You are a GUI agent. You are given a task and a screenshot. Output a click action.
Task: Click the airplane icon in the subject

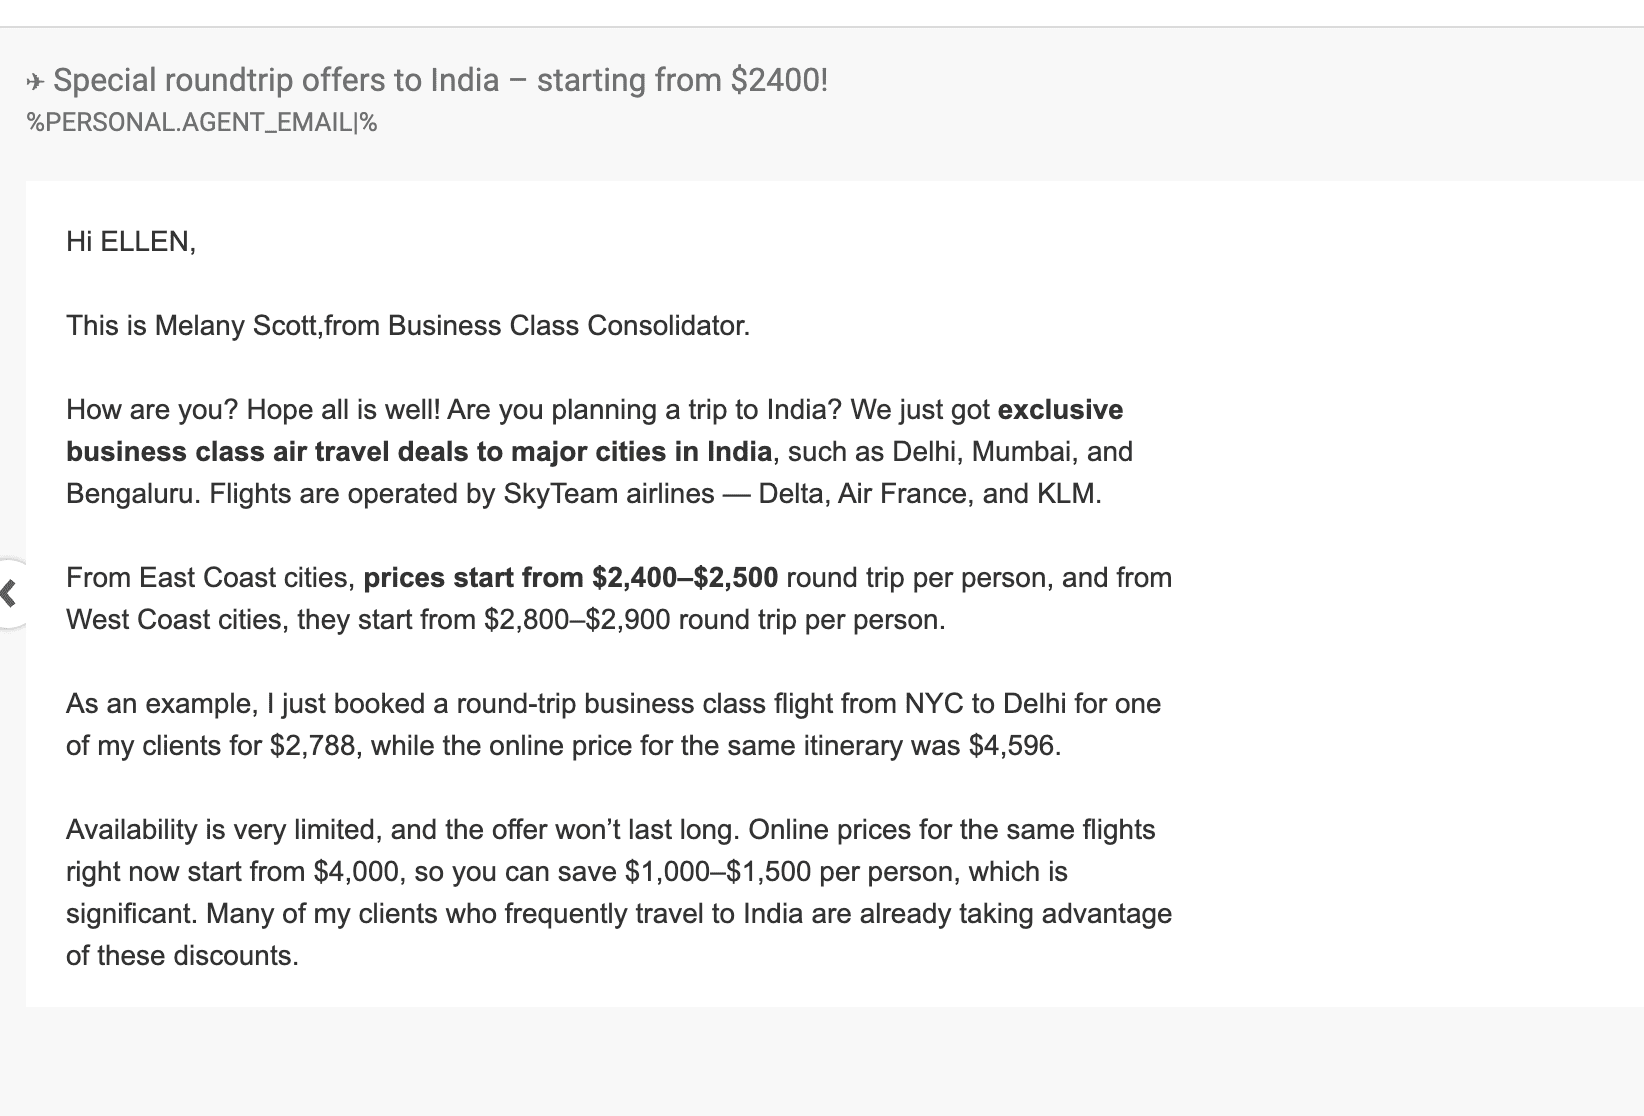(36, 81)
